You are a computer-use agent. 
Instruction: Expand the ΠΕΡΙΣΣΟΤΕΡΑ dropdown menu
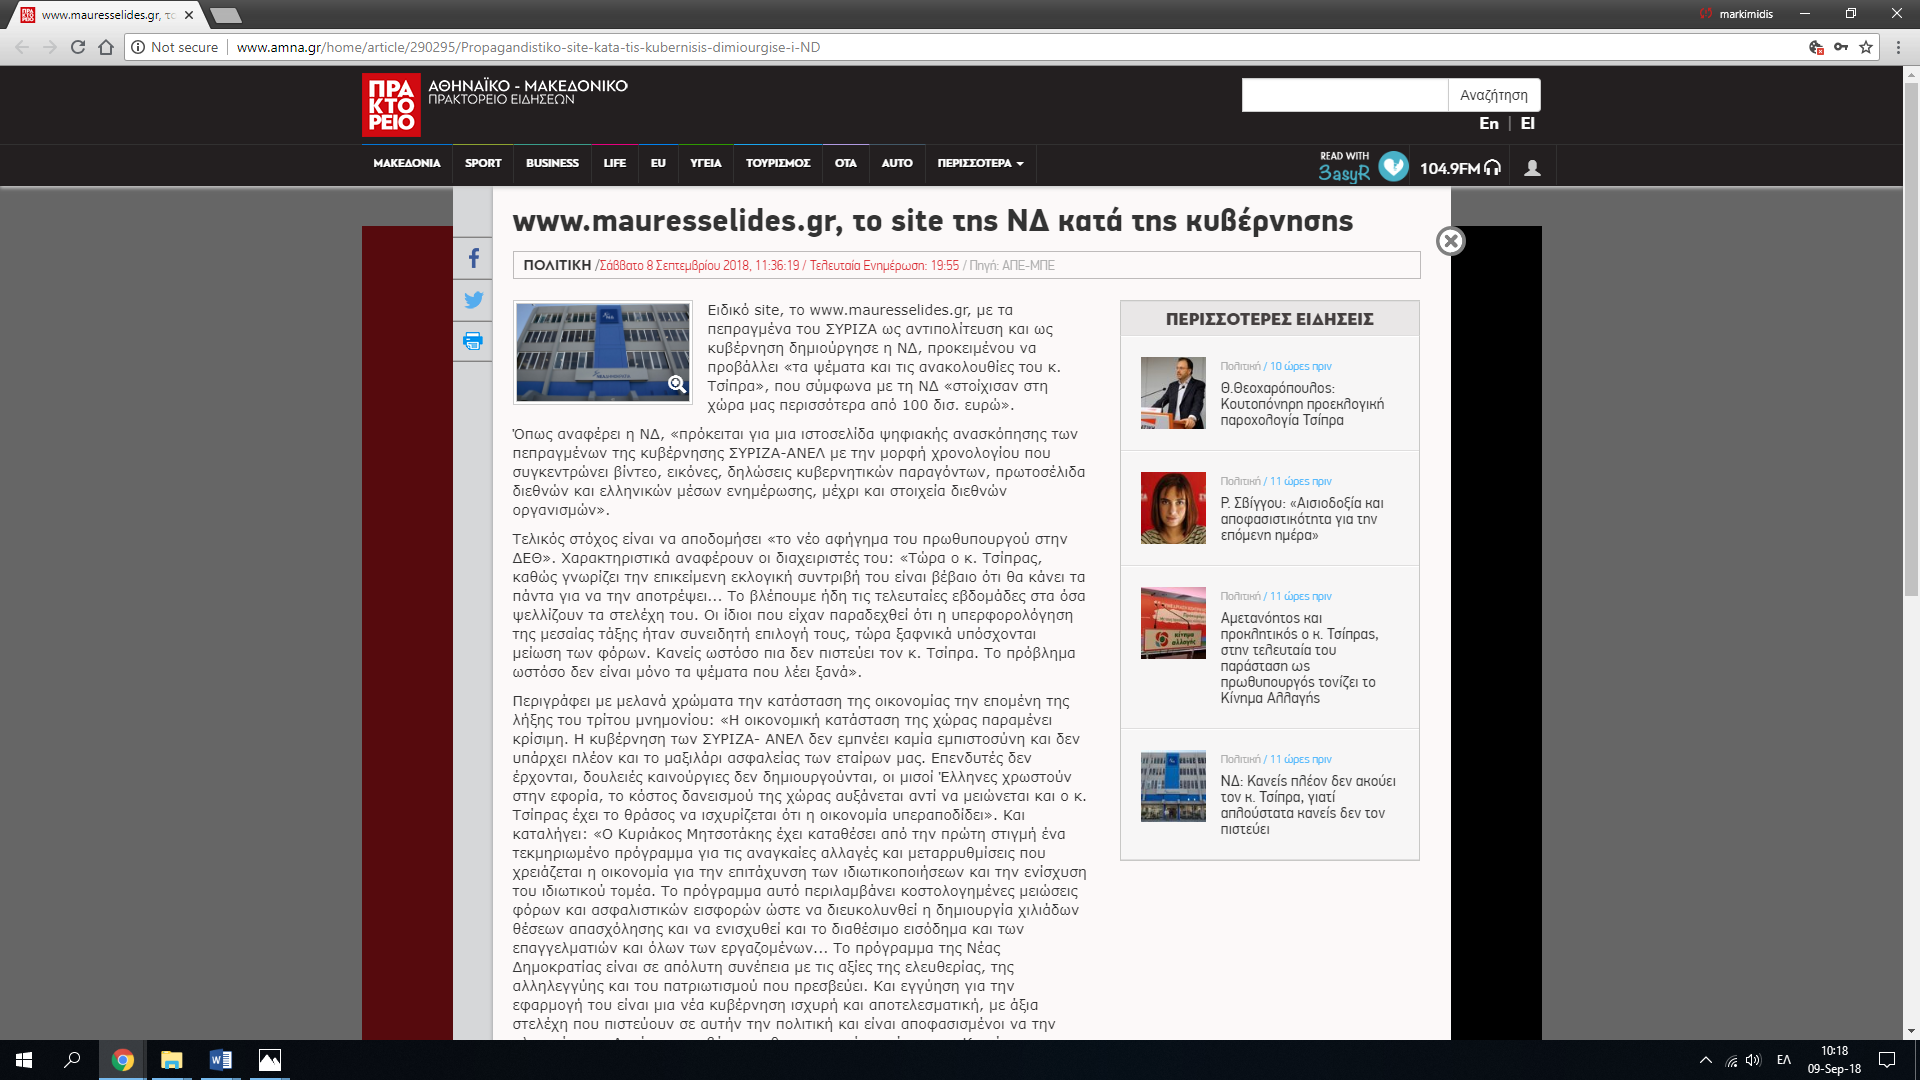click(980, 163)
